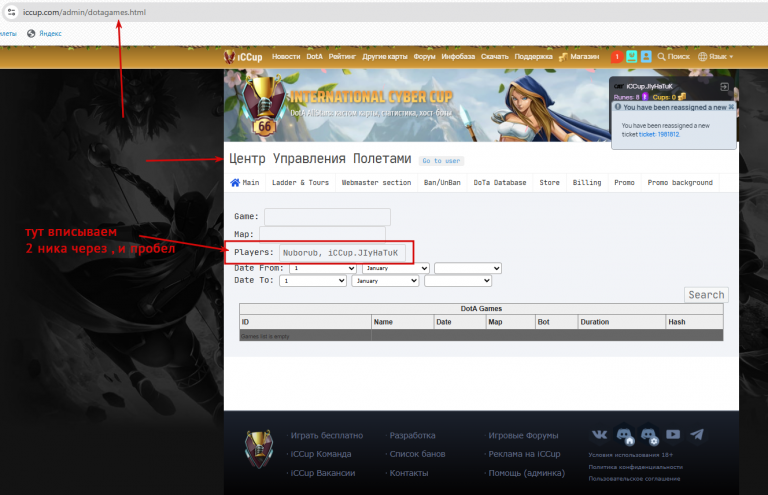Open Политика конфиденциальности footer link
The height and width of the screenshot is (495, 768).
636,467
